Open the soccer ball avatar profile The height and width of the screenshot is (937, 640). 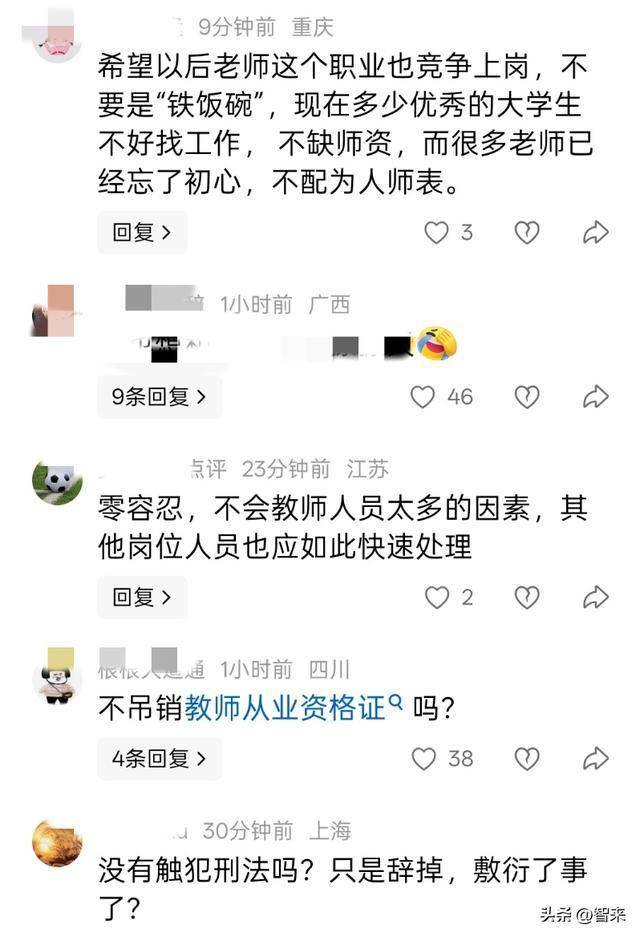tap(57, 483)
